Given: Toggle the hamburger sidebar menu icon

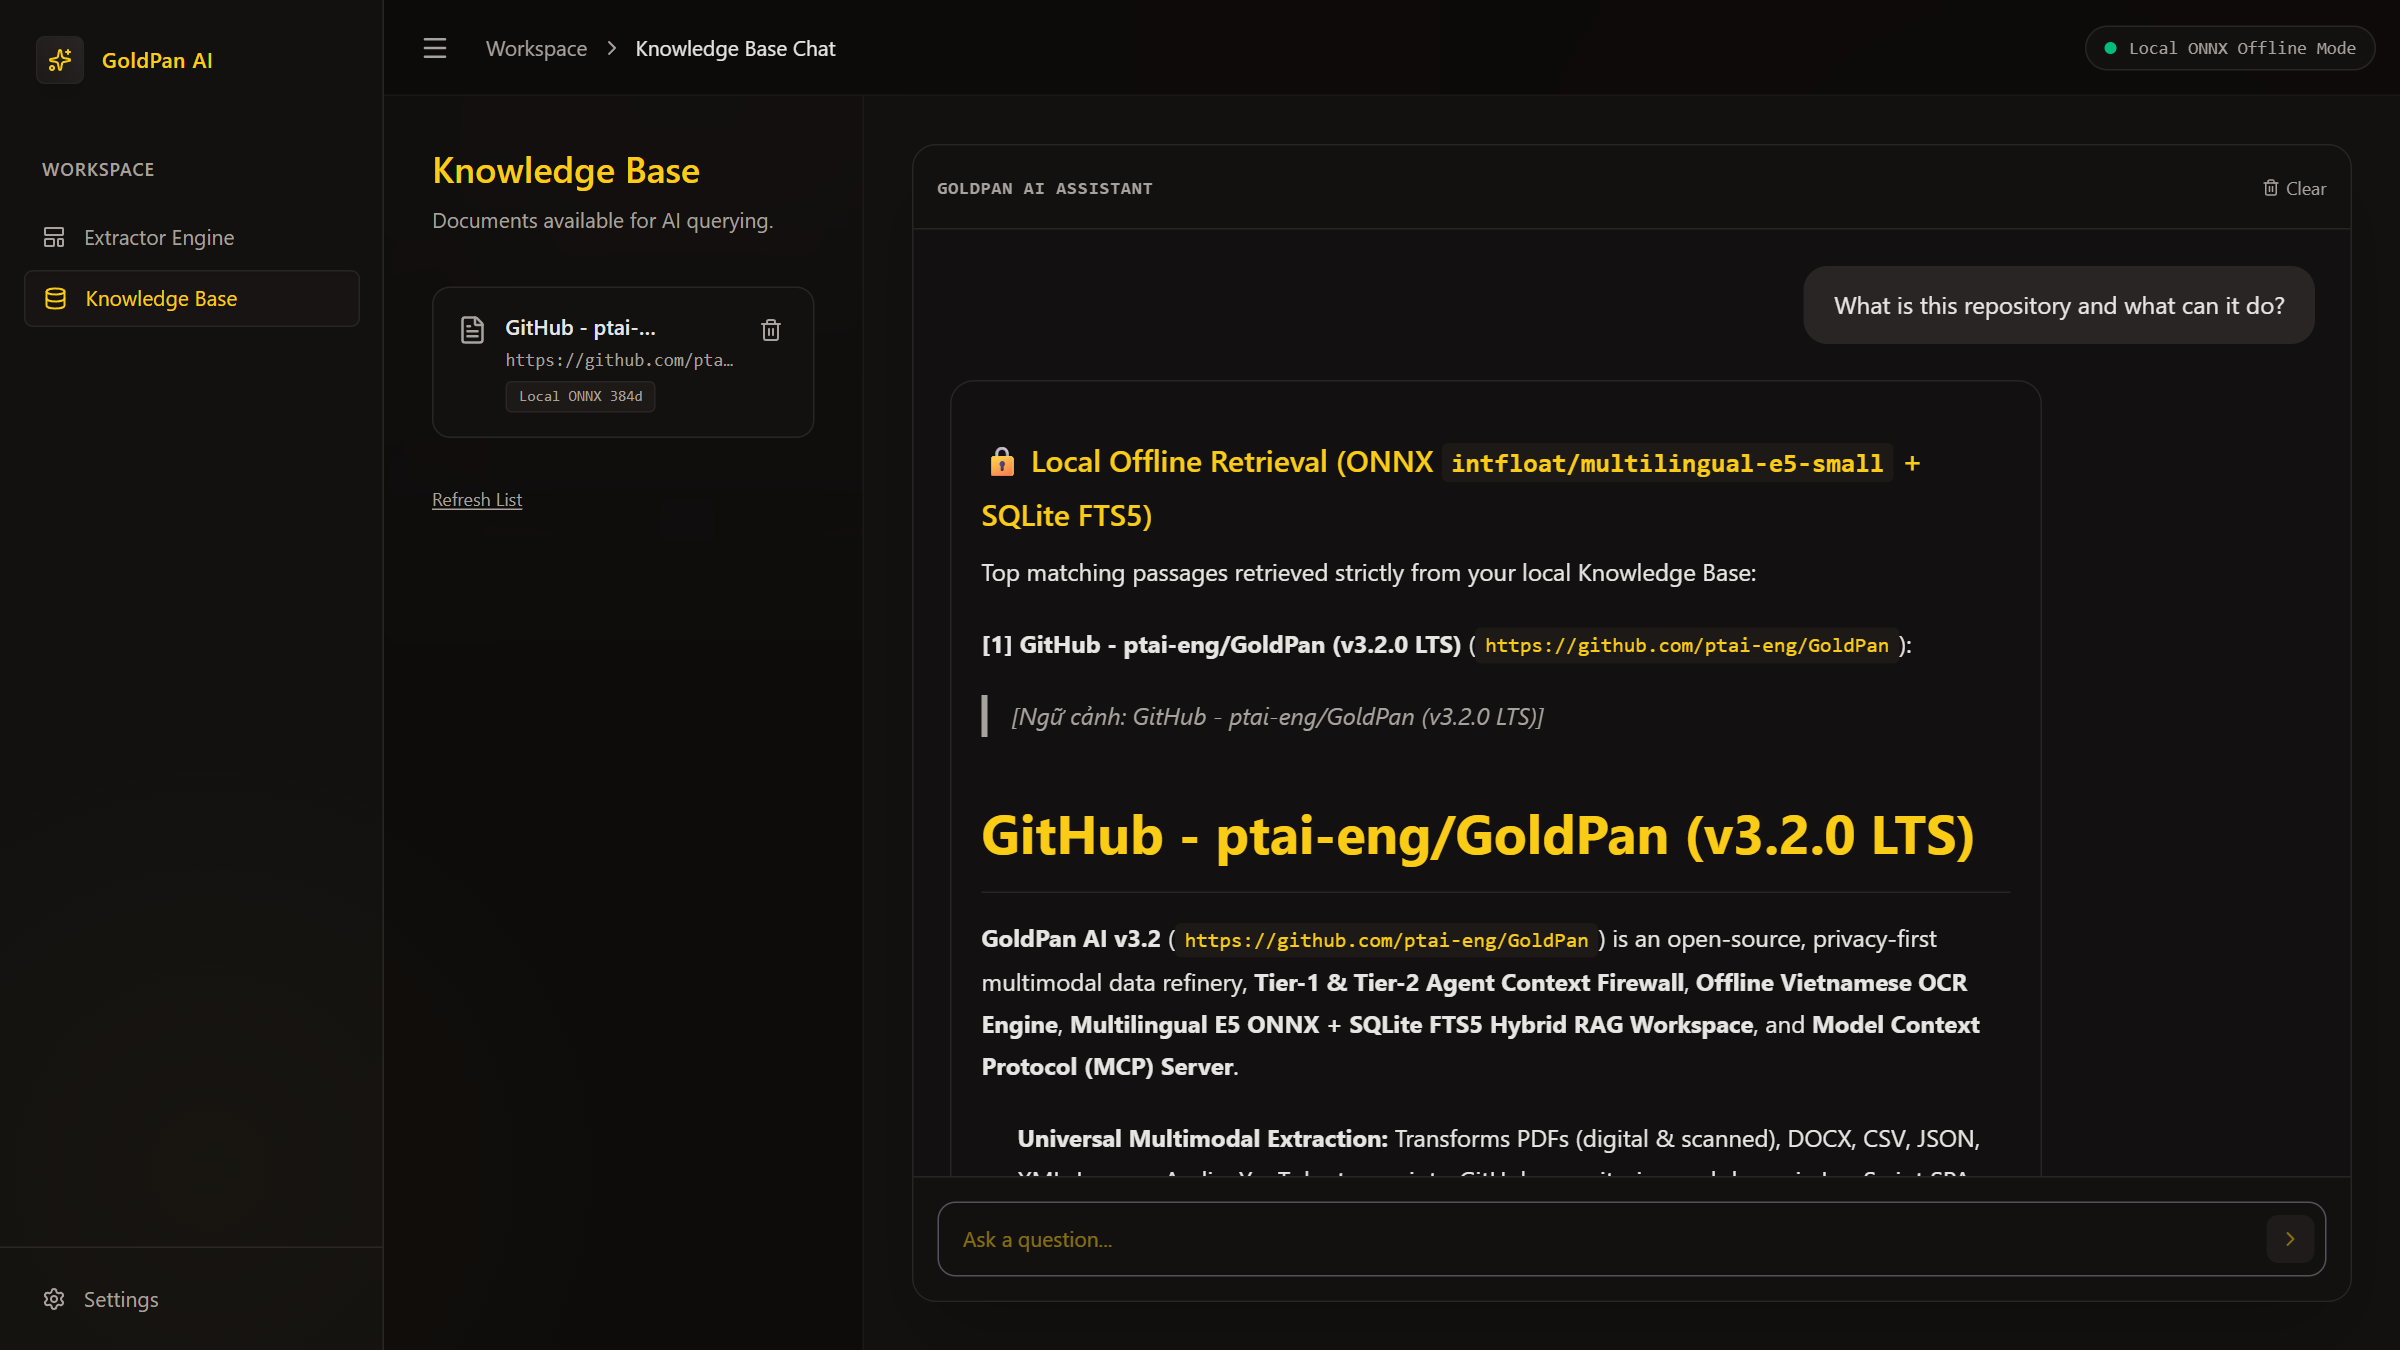Looking at the screenshot, I should pos(435,48).
